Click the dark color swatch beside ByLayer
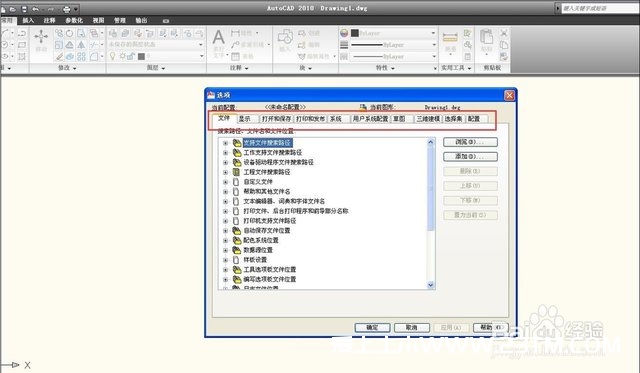 tap(355, 33)
